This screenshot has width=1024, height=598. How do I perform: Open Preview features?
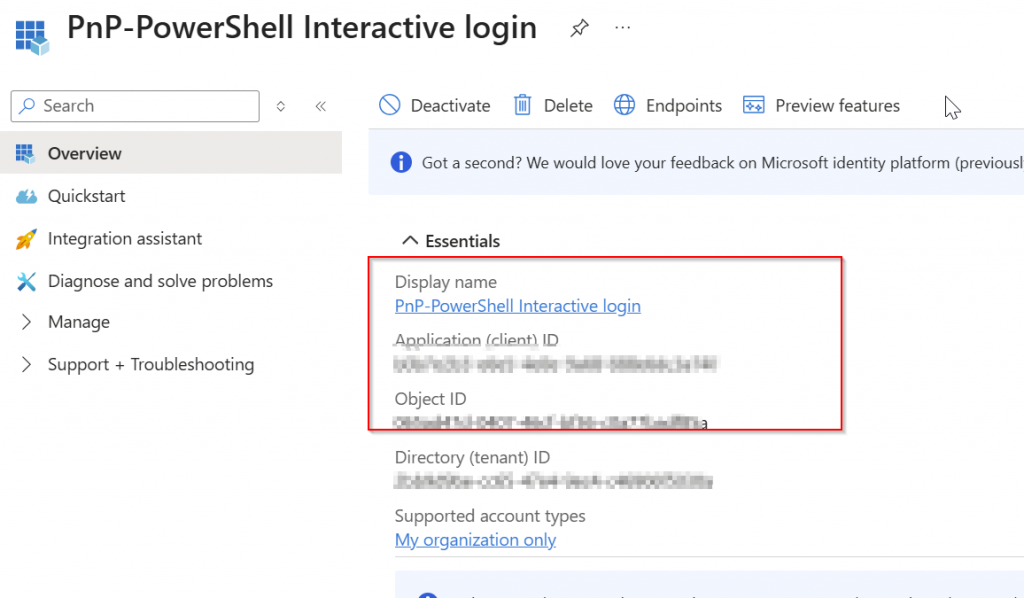coord(821,106)
